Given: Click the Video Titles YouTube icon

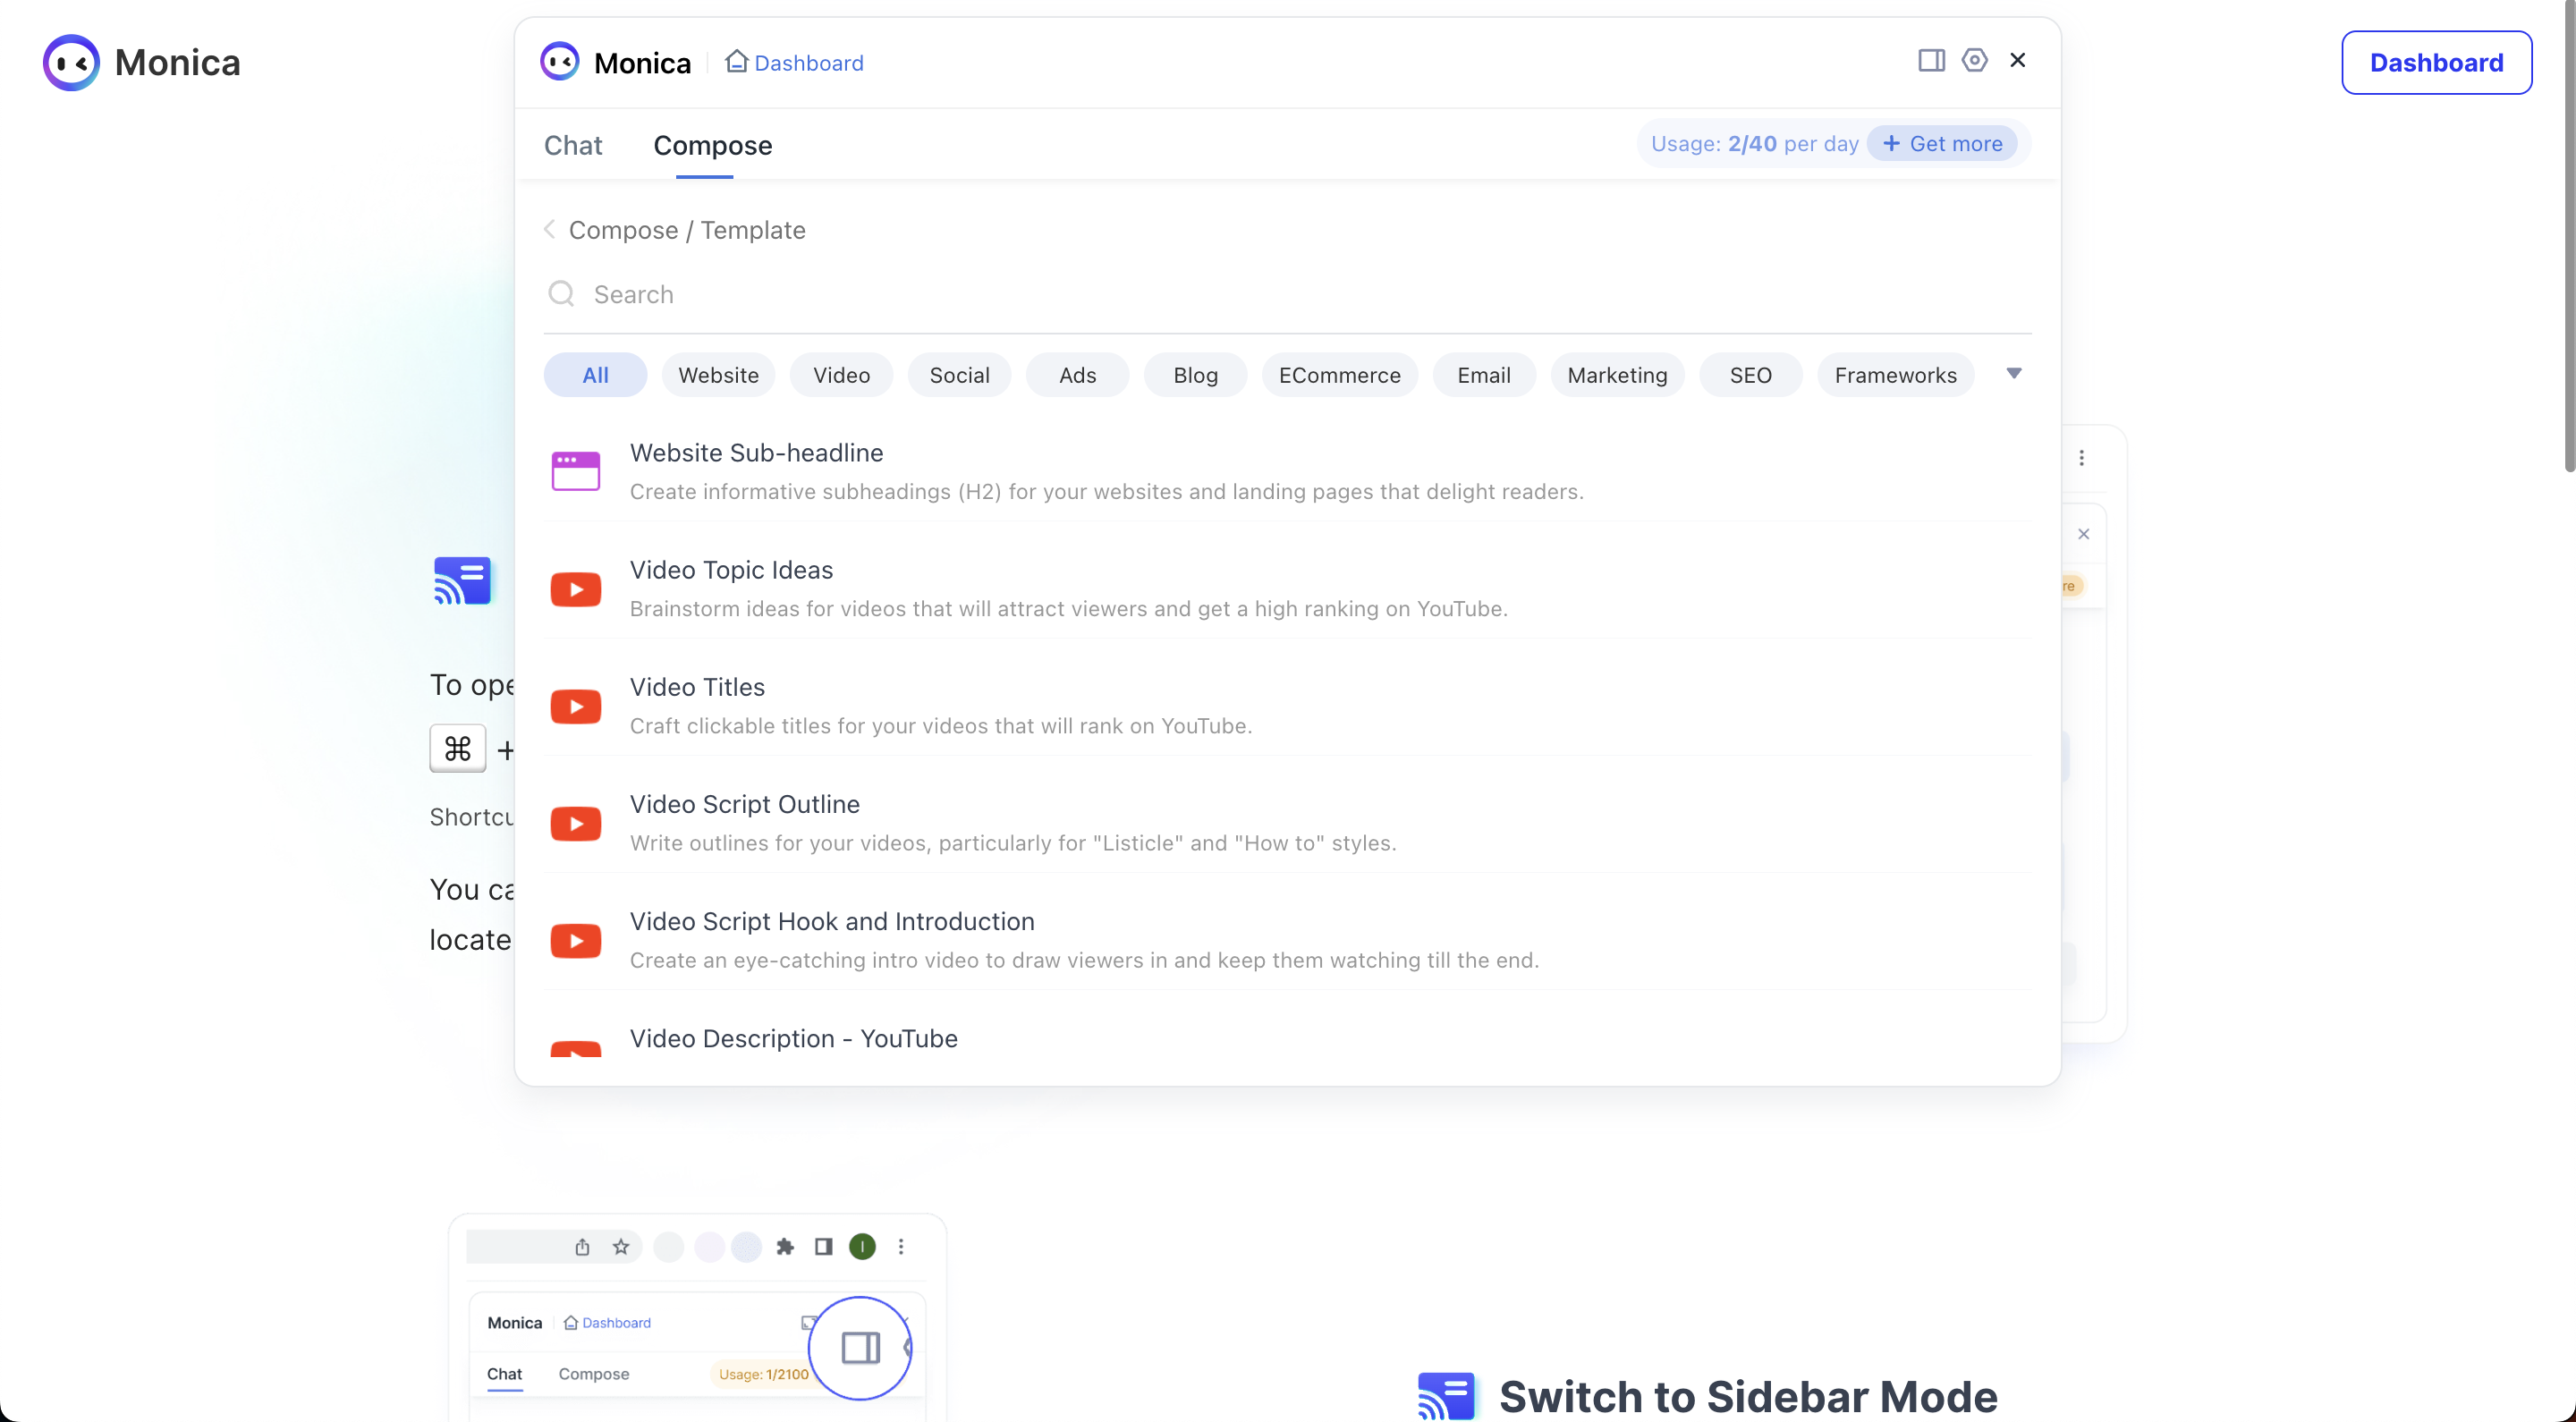Looking at the screenshot, I should (575, 706).
